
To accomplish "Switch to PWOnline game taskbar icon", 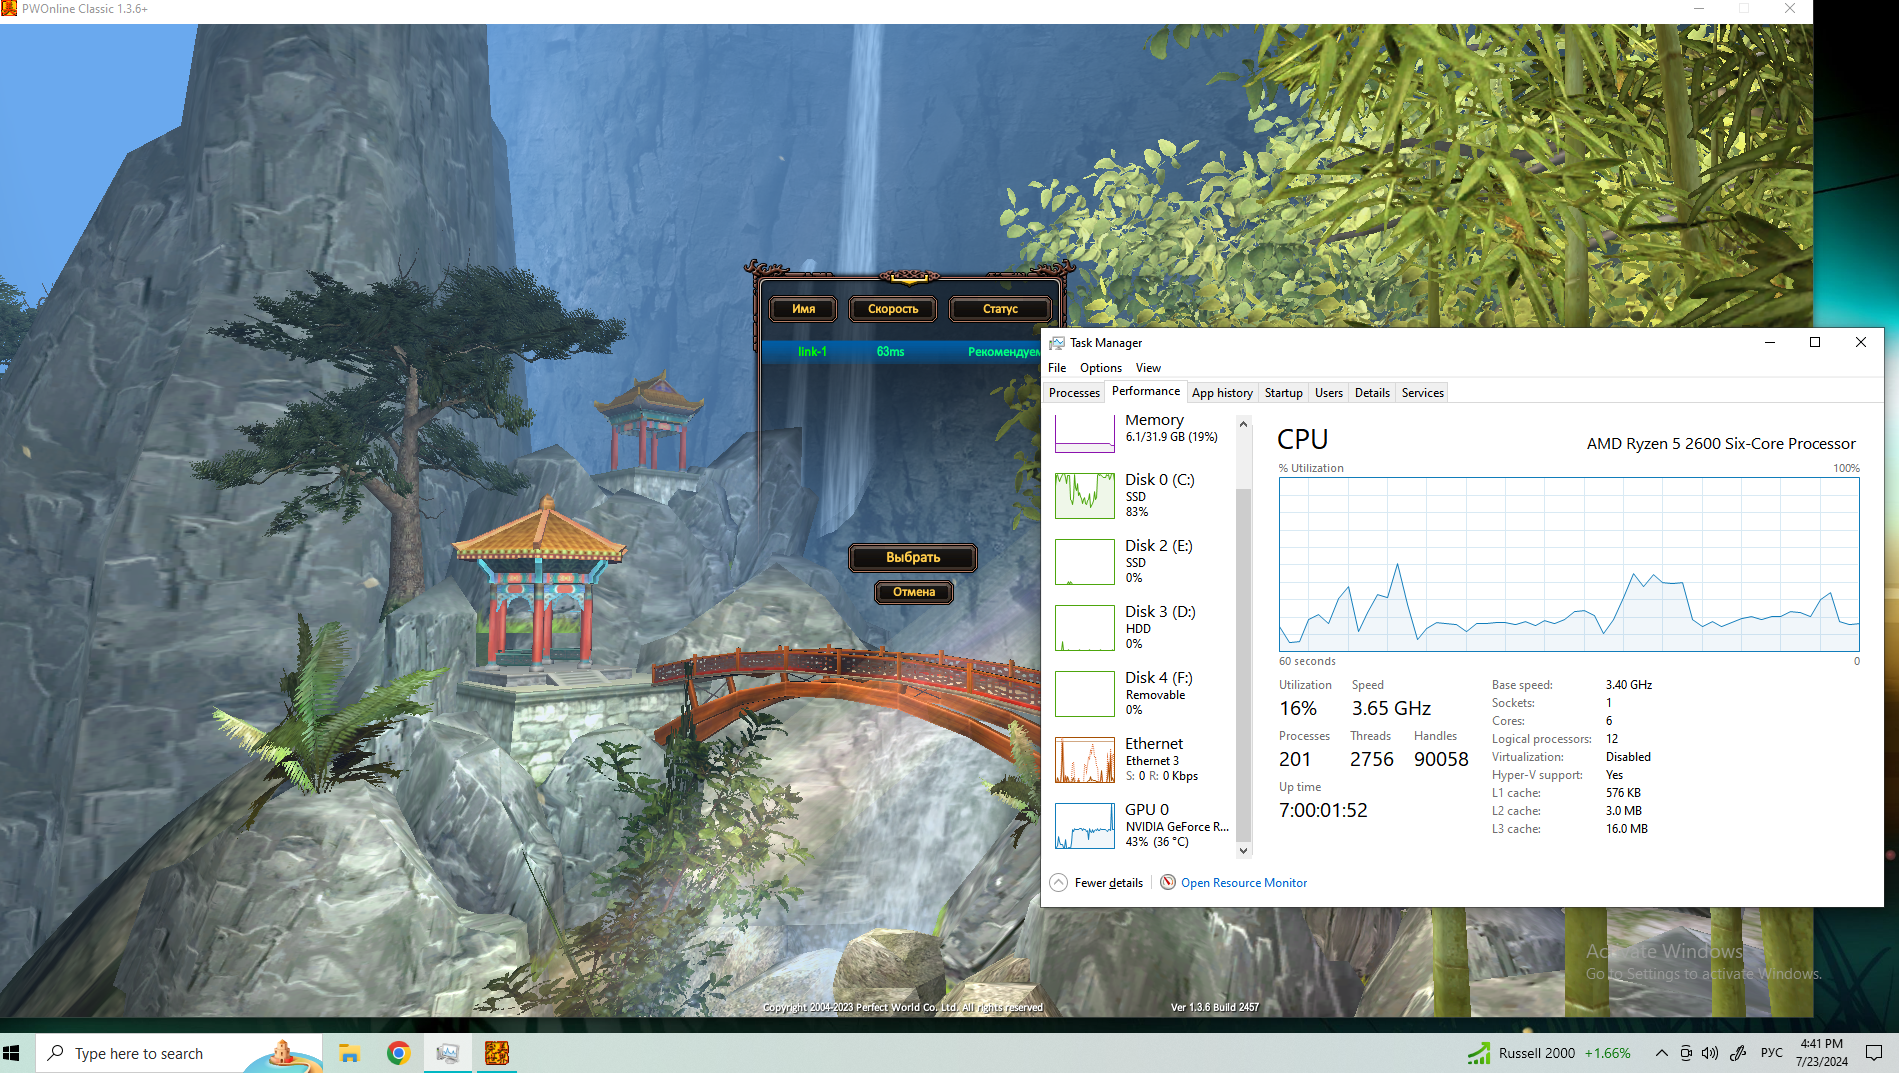I will point(497,1053).
